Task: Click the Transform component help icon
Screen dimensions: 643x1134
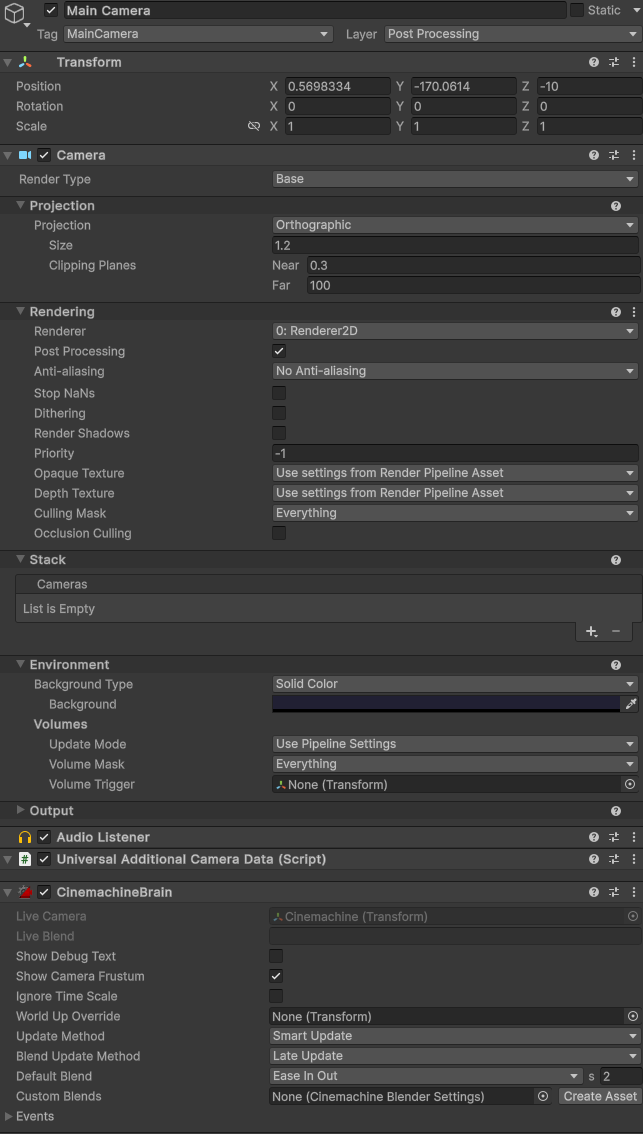Action: coord(594,62)
